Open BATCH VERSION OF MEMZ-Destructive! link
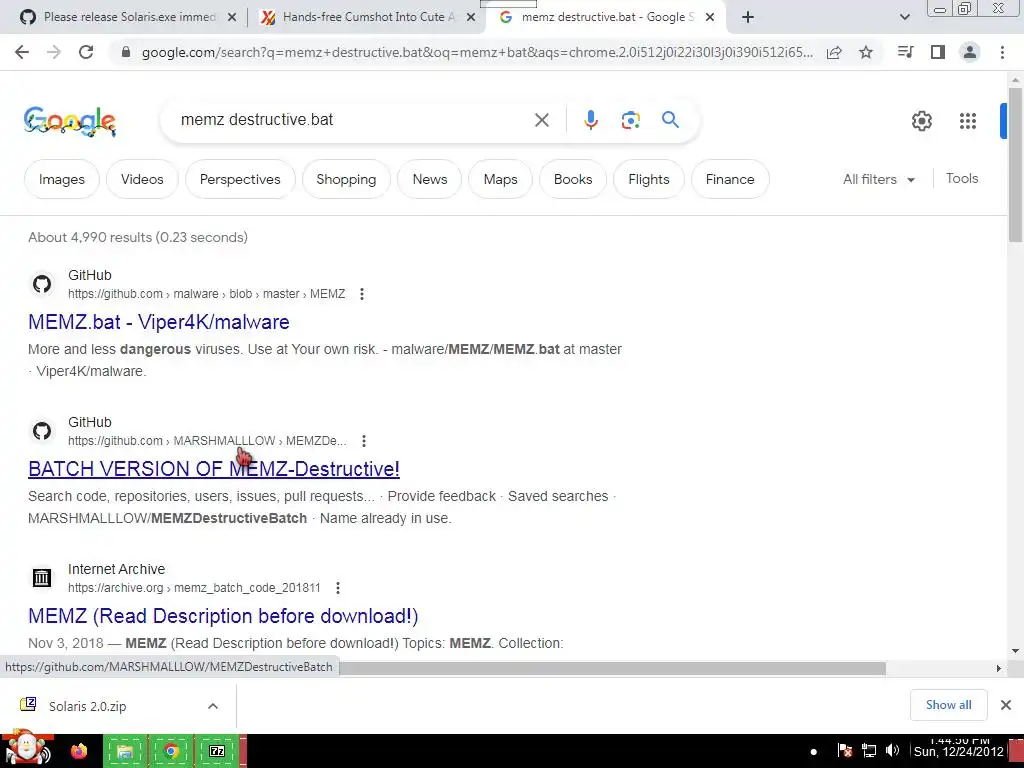Image resolution: width=1024 pixels, height=768 pixels. click(x=214, y=469)
